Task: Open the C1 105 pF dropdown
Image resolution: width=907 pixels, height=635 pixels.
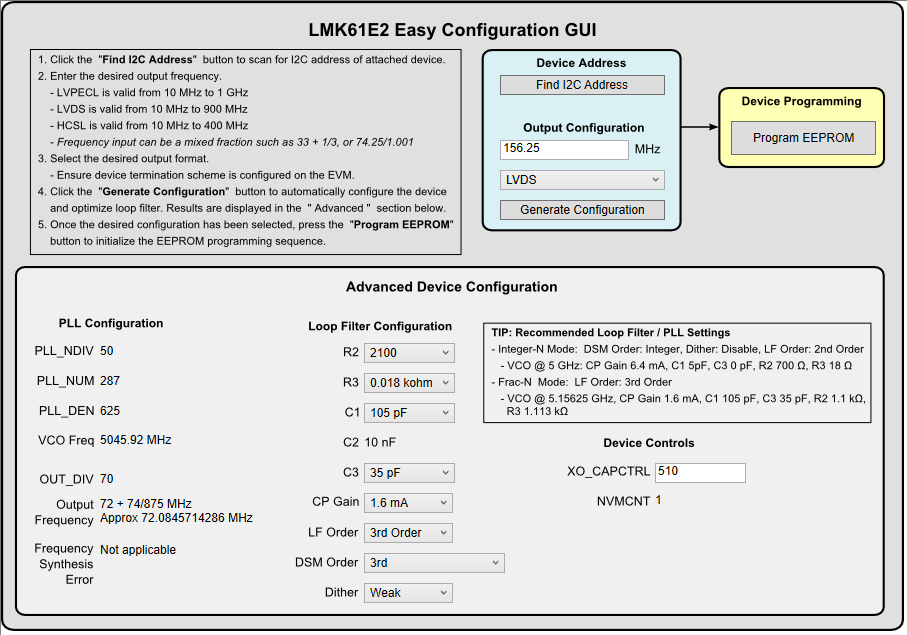Action: [409, 413]
